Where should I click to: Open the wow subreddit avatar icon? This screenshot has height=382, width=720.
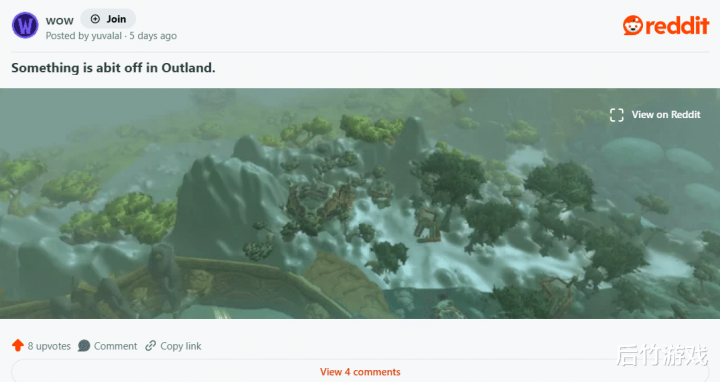pyautogui.click(x=25, y=25)
